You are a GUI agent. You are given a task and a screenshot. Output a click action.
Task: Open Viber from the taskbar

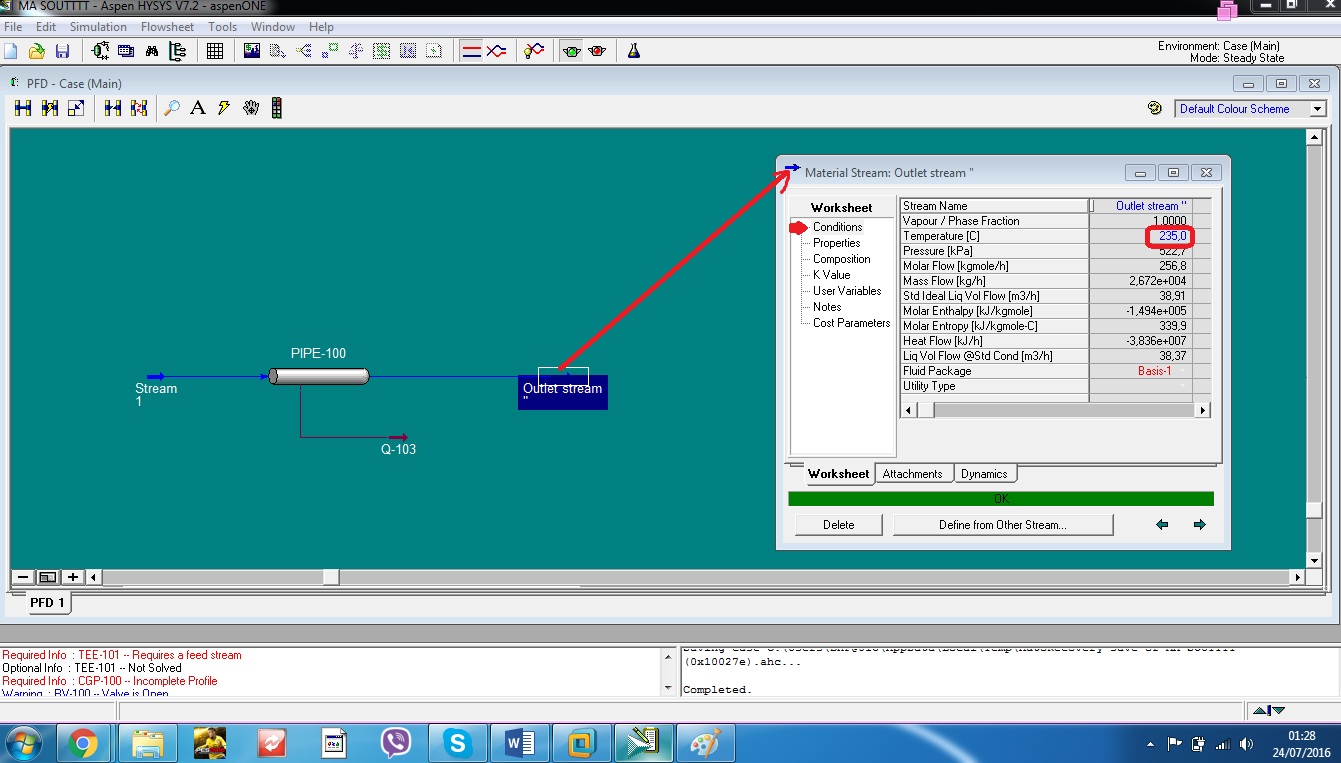(396, 743)
